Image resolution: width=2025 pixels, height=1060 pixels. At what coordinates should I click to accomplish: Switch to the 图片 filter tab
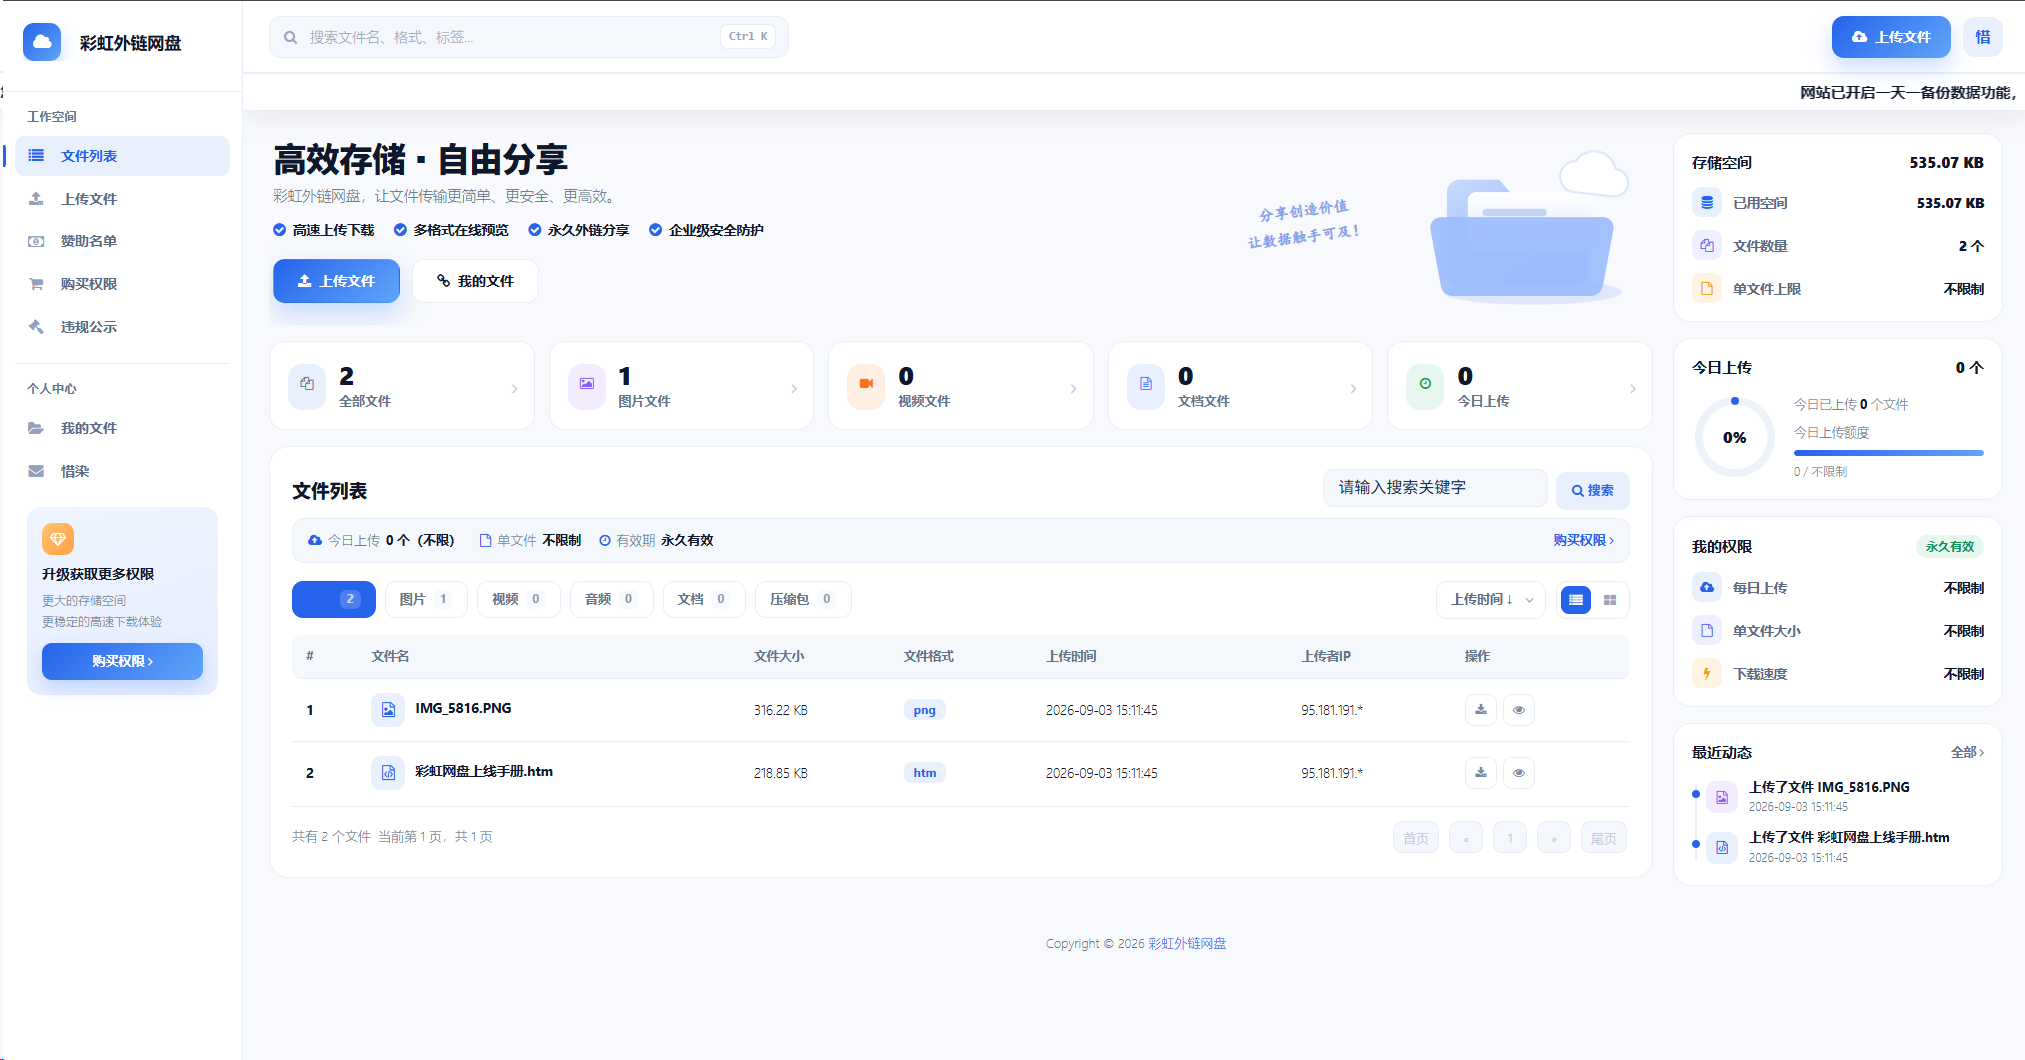coord(426,599)
